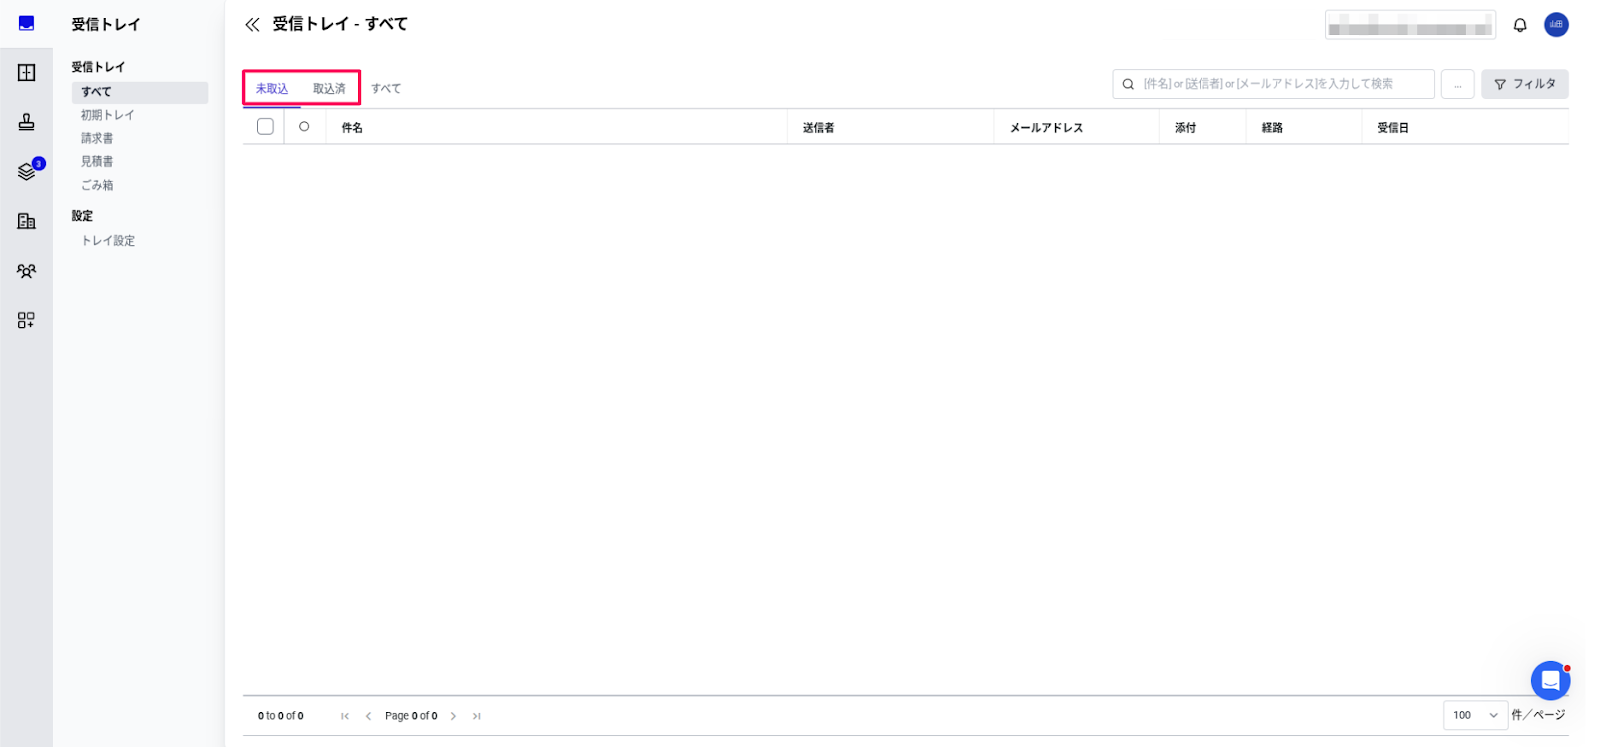The height and width of the screenshot is (747, 1600).
Task: Click the 0 to 0 of 0 count
Action: [x=281, y=716]
